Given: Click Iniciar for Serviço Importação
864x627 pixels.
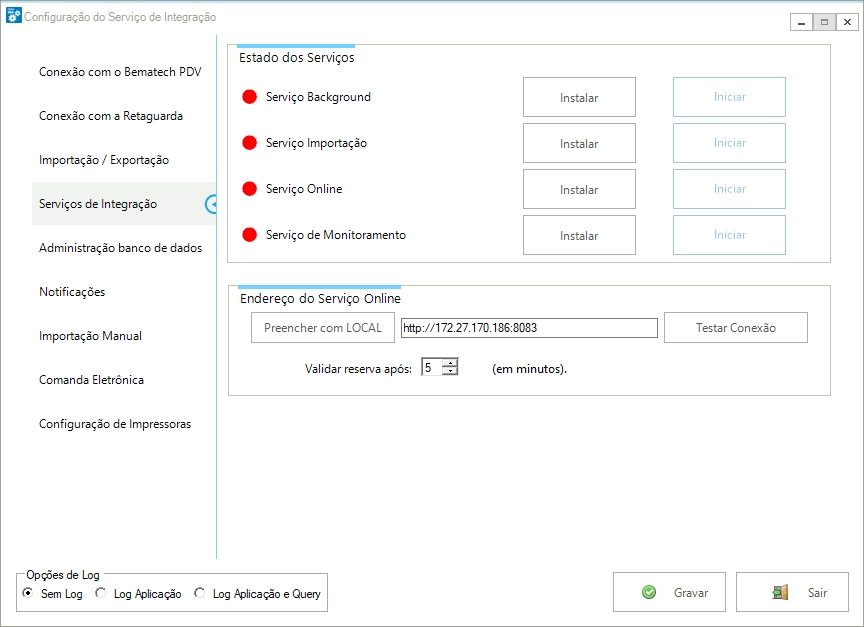Looking at the screenshot, I should point(730,143).
